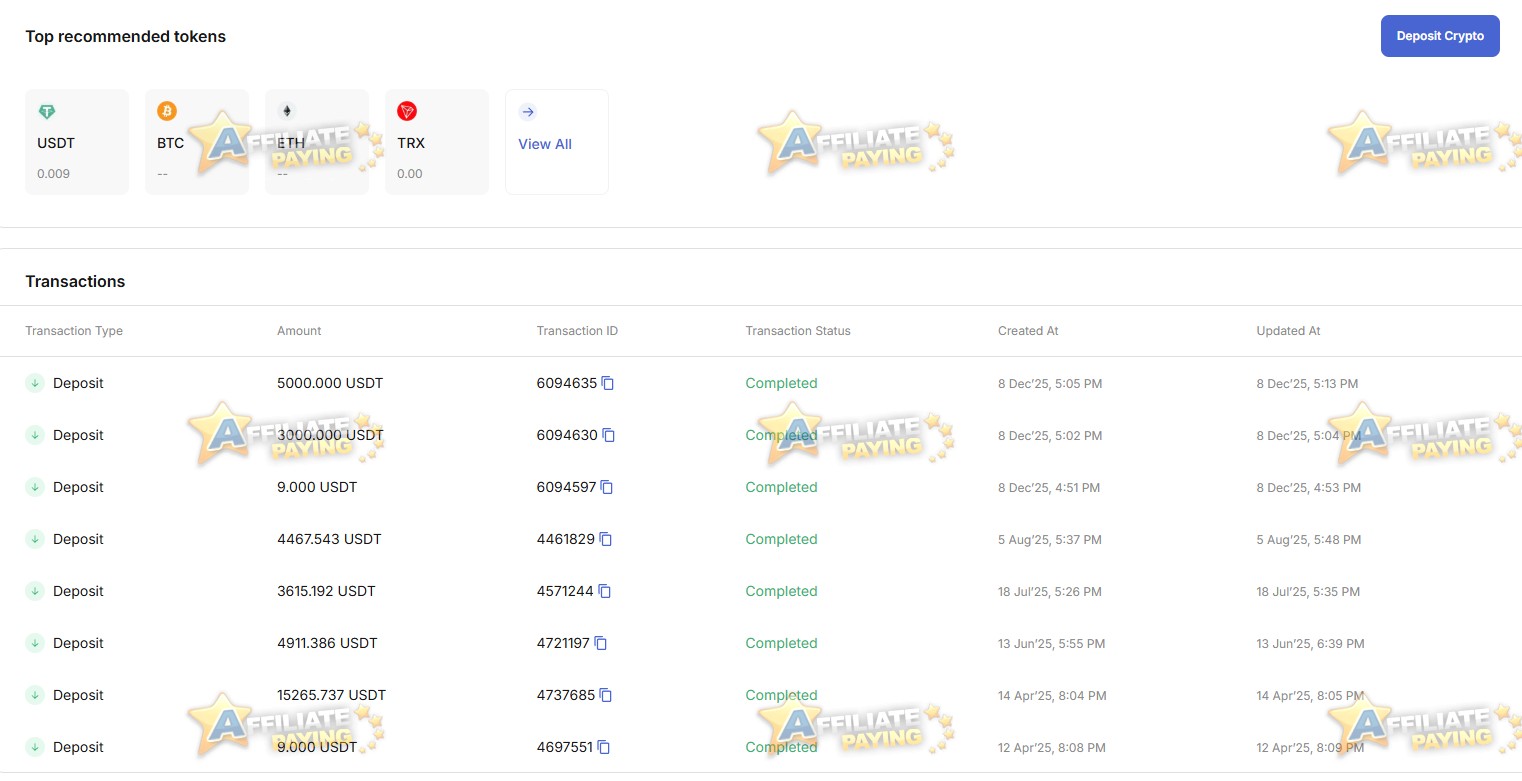Click the USDT balance value 0.009

tap(54, 174)
